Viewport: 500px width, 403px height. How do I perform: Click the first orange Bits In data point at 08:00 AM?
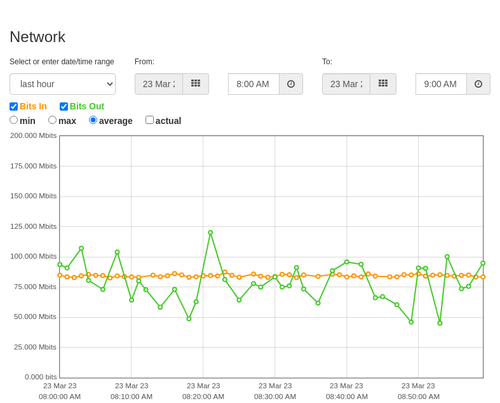[60, 275]
